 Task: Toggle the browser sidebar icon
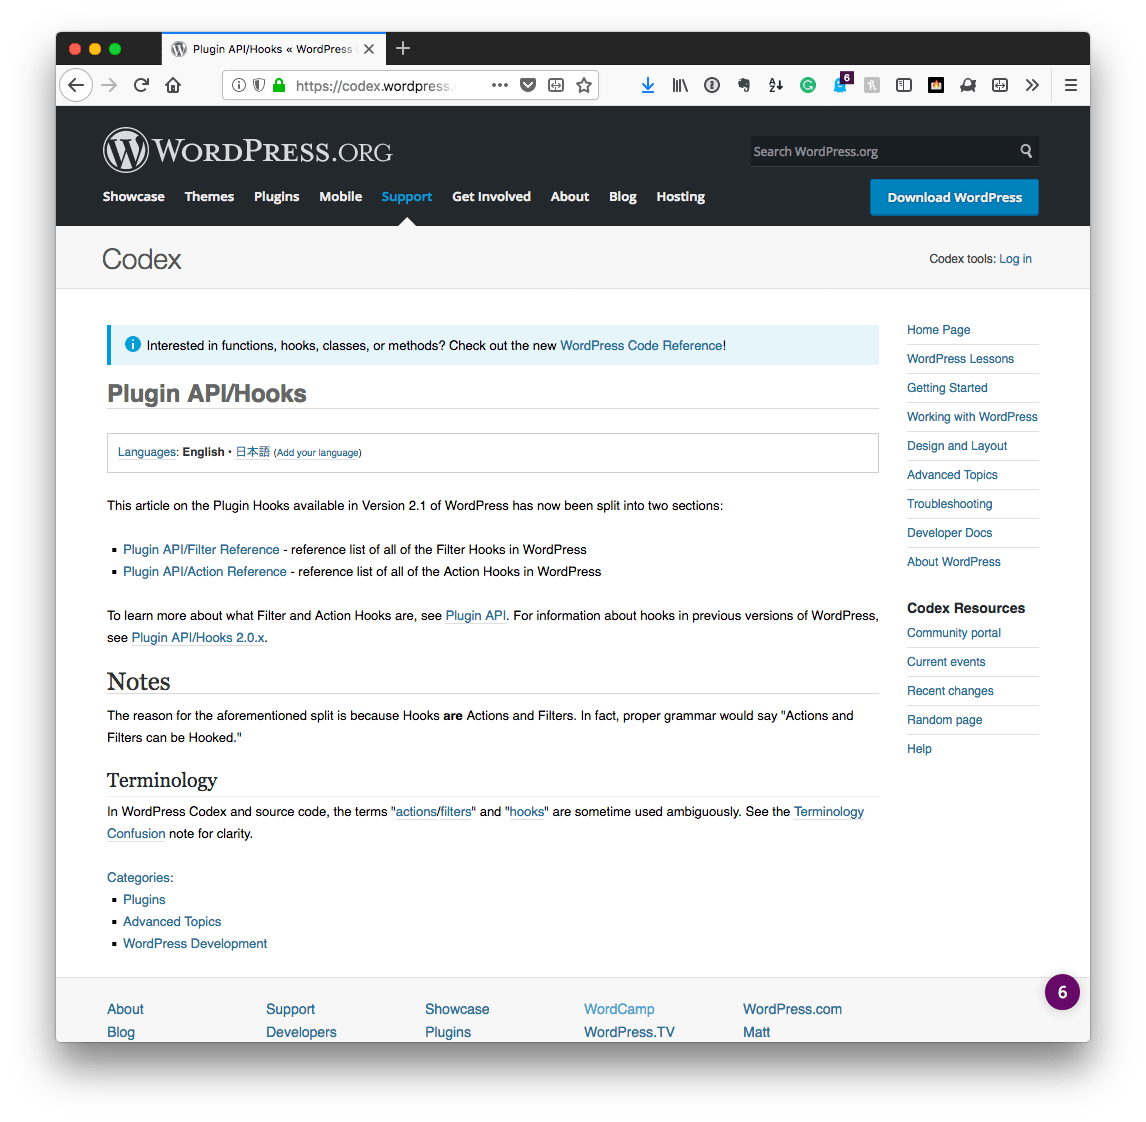tap(903, 85)
